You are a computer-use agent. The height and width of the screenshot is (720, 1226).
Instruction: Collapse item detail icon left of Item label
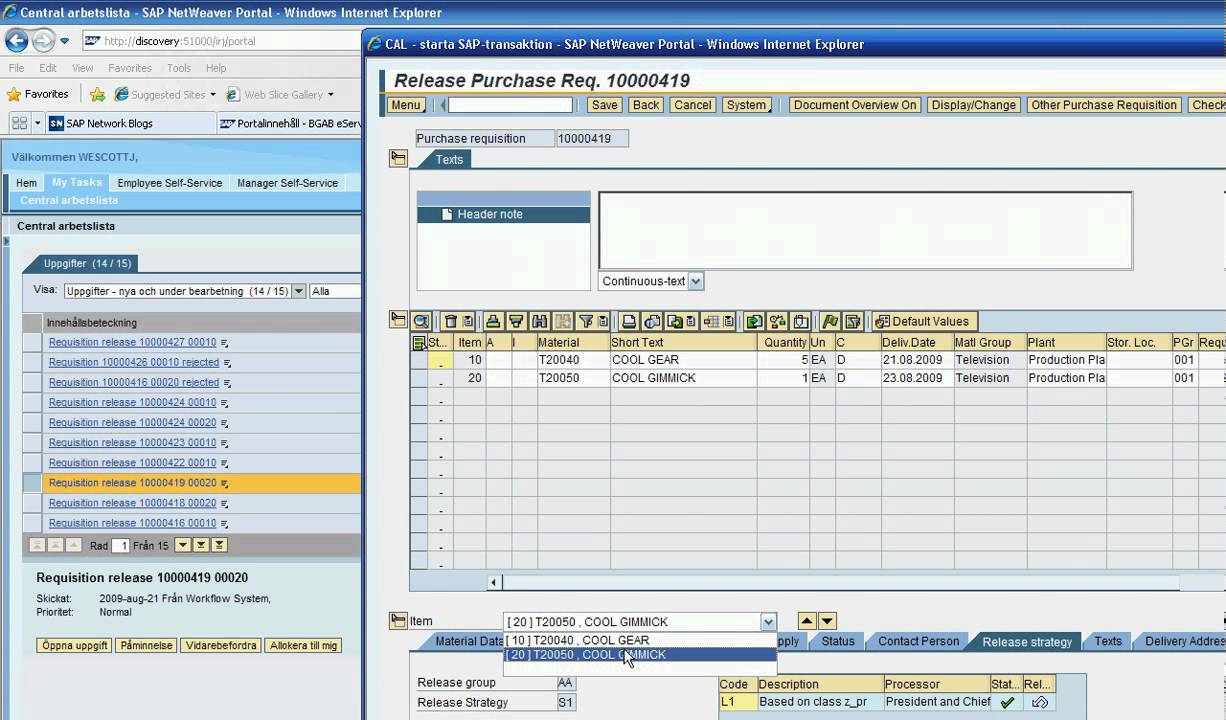[398, 620]
